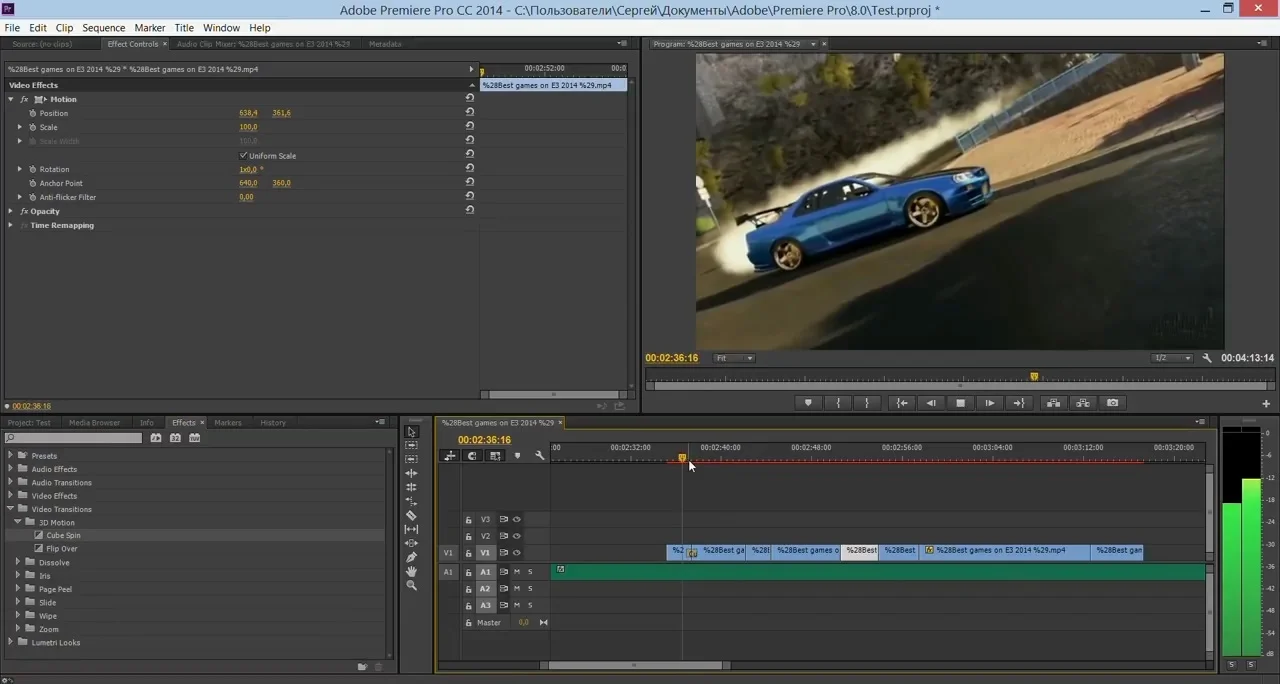Switch to the Metadata tab
The height and width of the screenshot is (684, 1280).
pos(385,44)
